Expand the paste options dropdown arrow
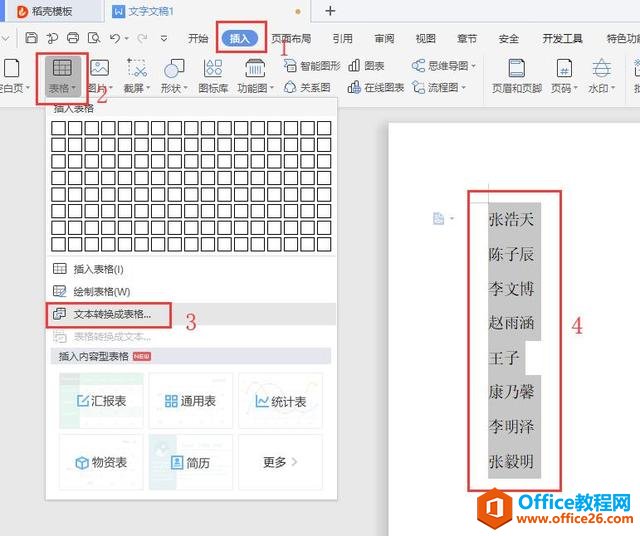 click(x=451, y=219)
